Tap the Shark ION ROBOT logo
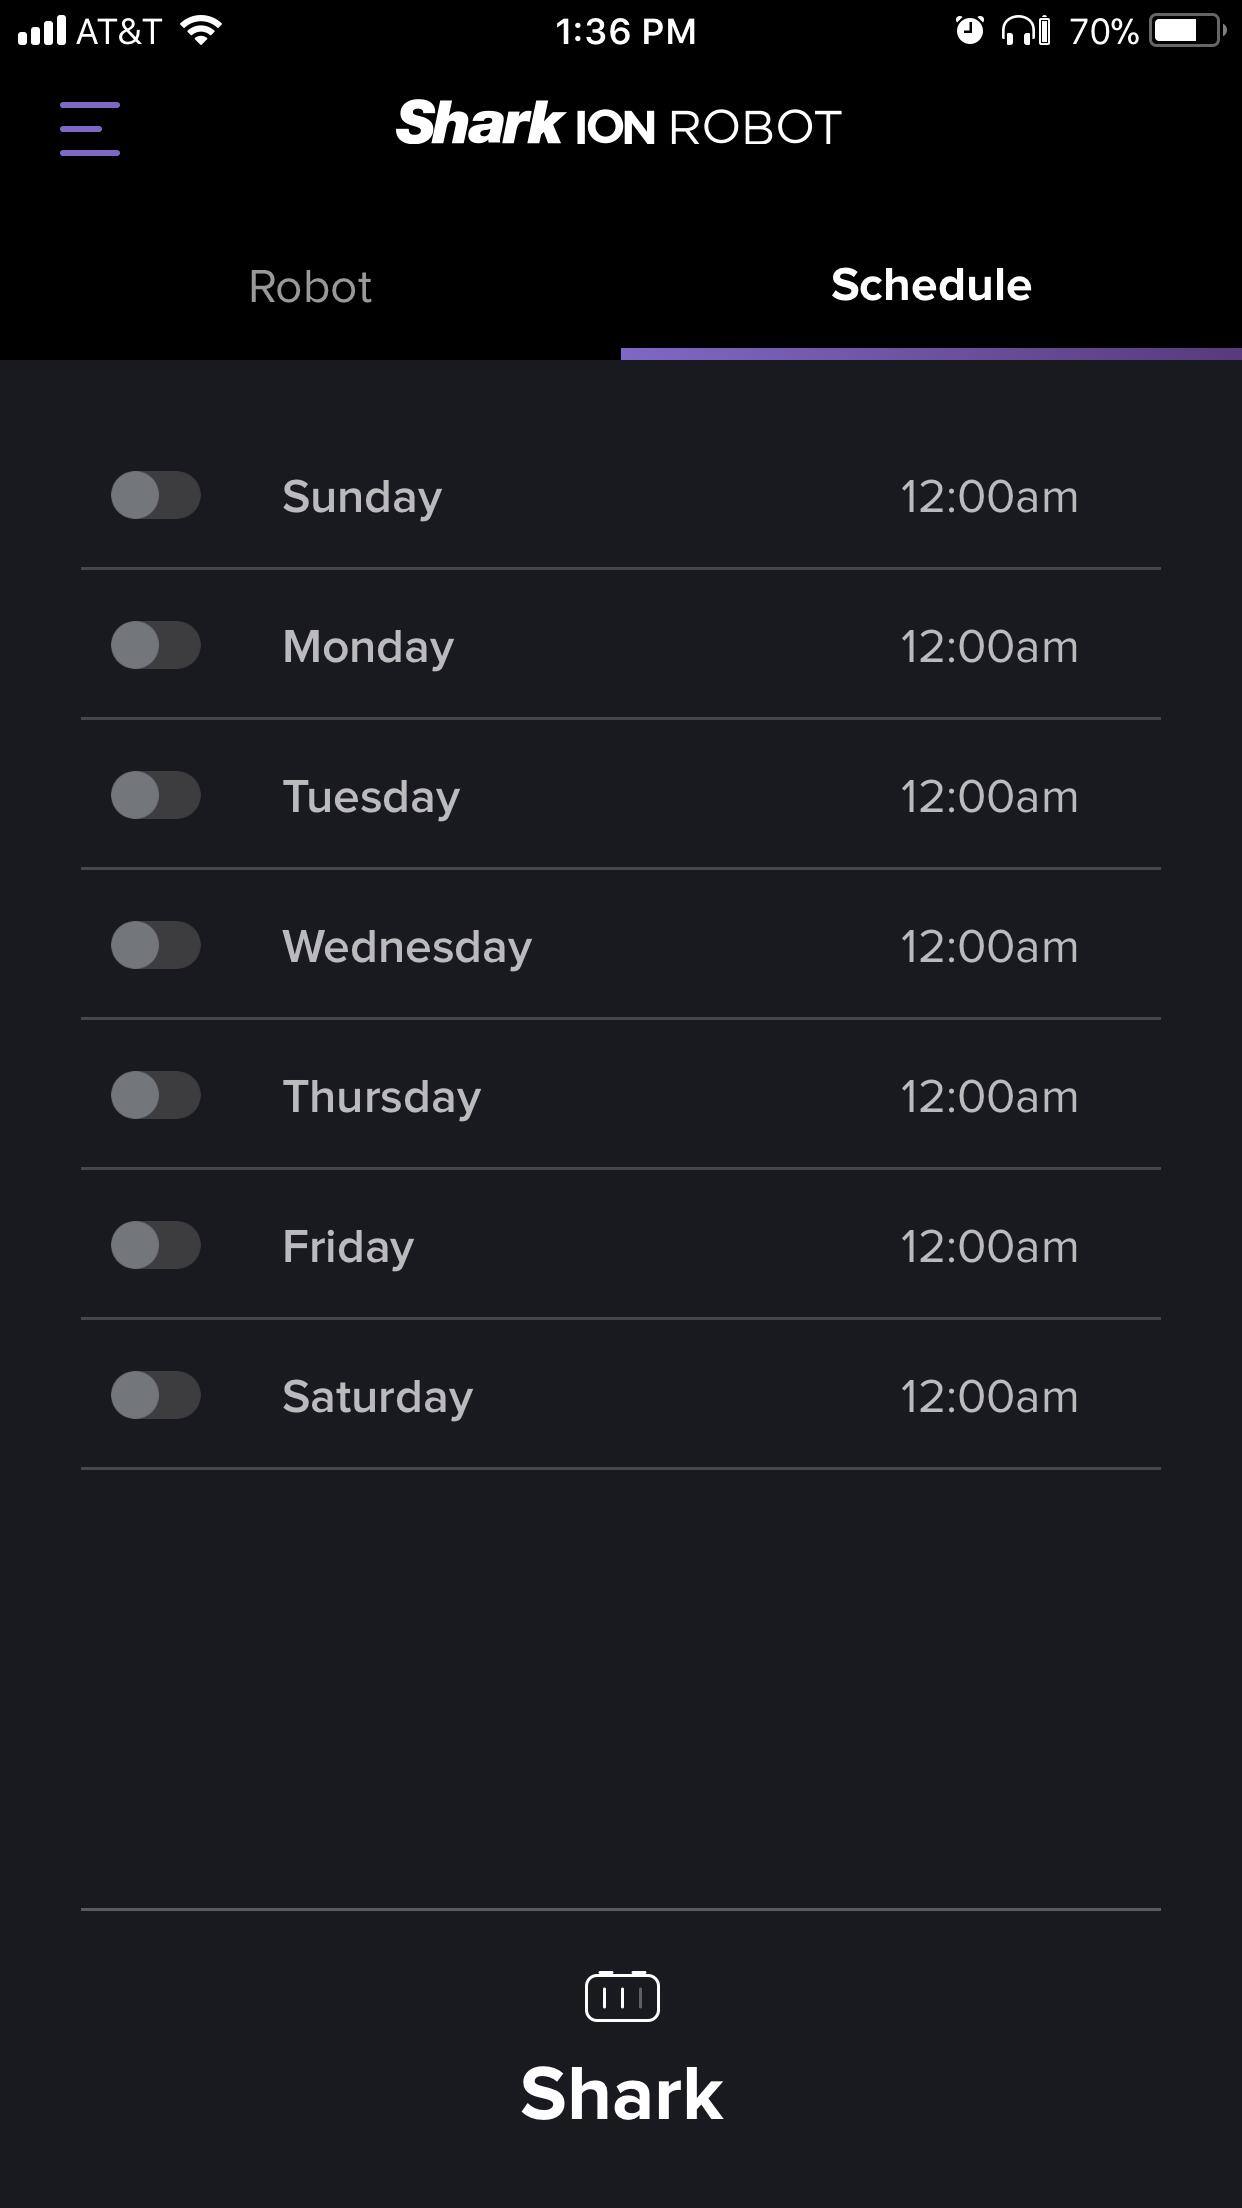Screen dimensions: 1242x2208 619,125
